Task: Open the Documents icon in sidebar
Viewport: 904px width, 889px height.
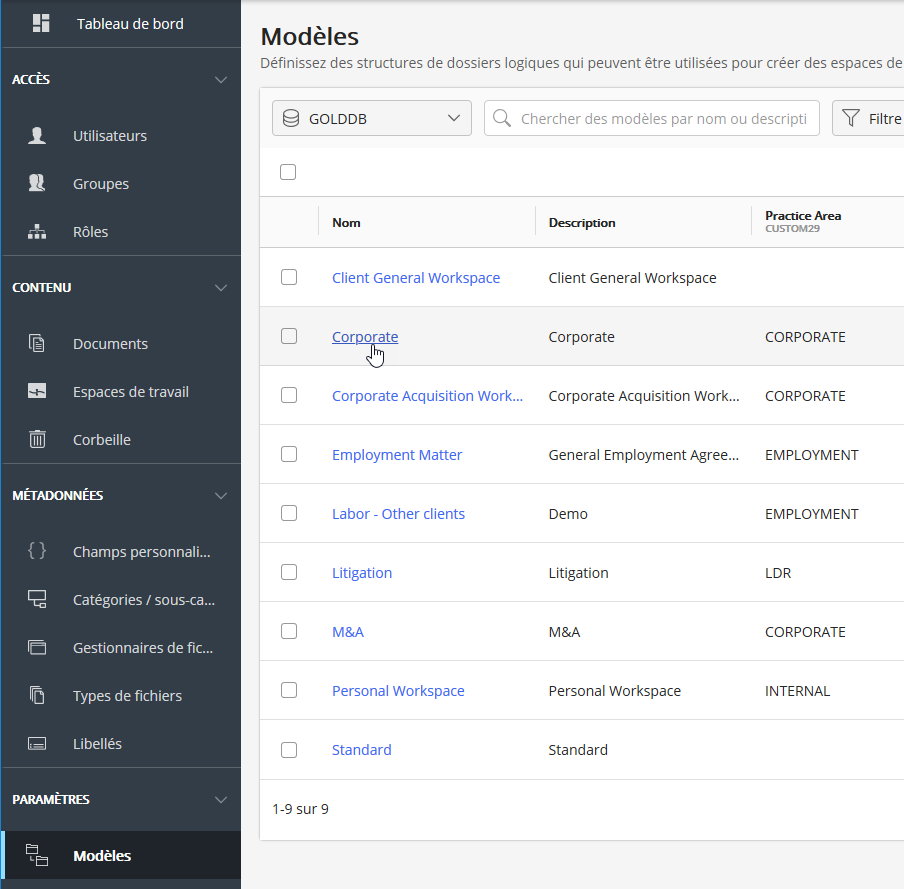Action: pos(37,344)
